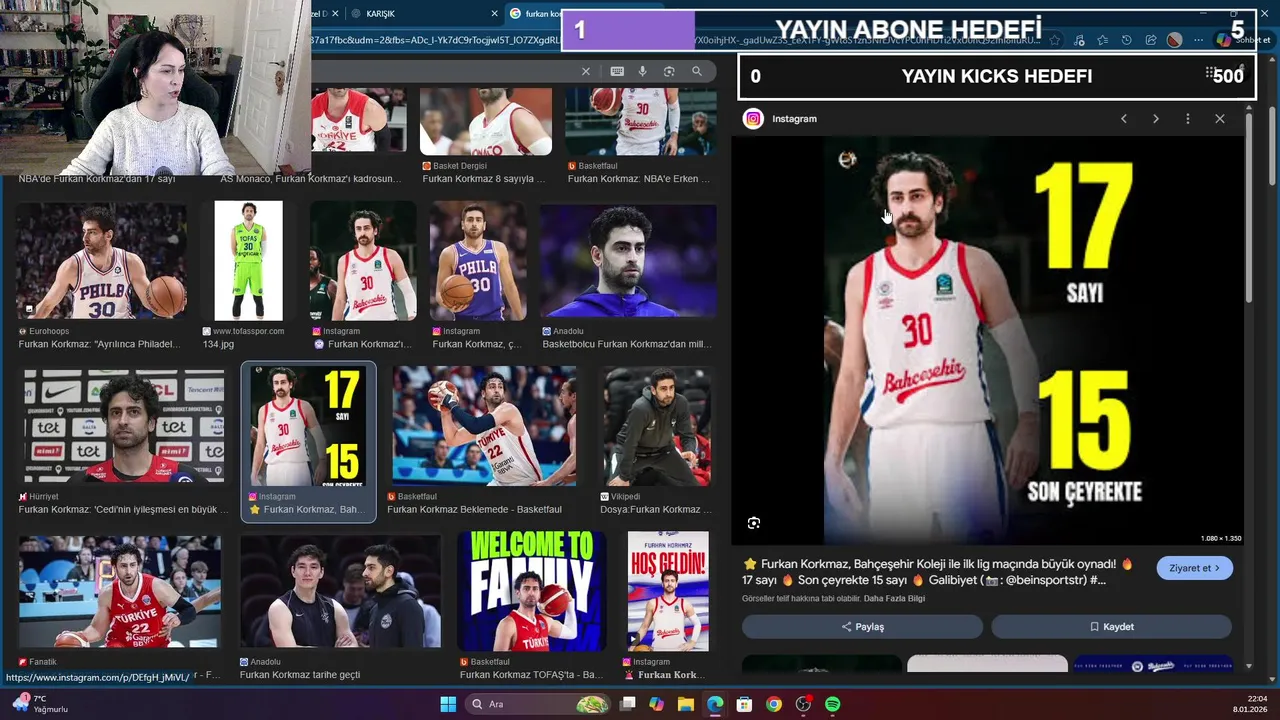Click the 'Eurohoops' source label
The width and height of the screenshot is (1280, 720).
click(x=50, y=331)
